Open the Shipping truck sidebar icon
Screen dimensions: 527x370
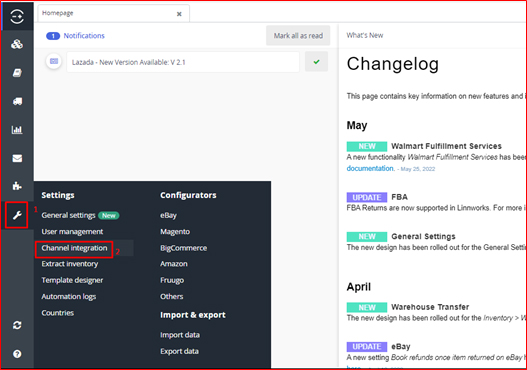[x=17, y=101]
